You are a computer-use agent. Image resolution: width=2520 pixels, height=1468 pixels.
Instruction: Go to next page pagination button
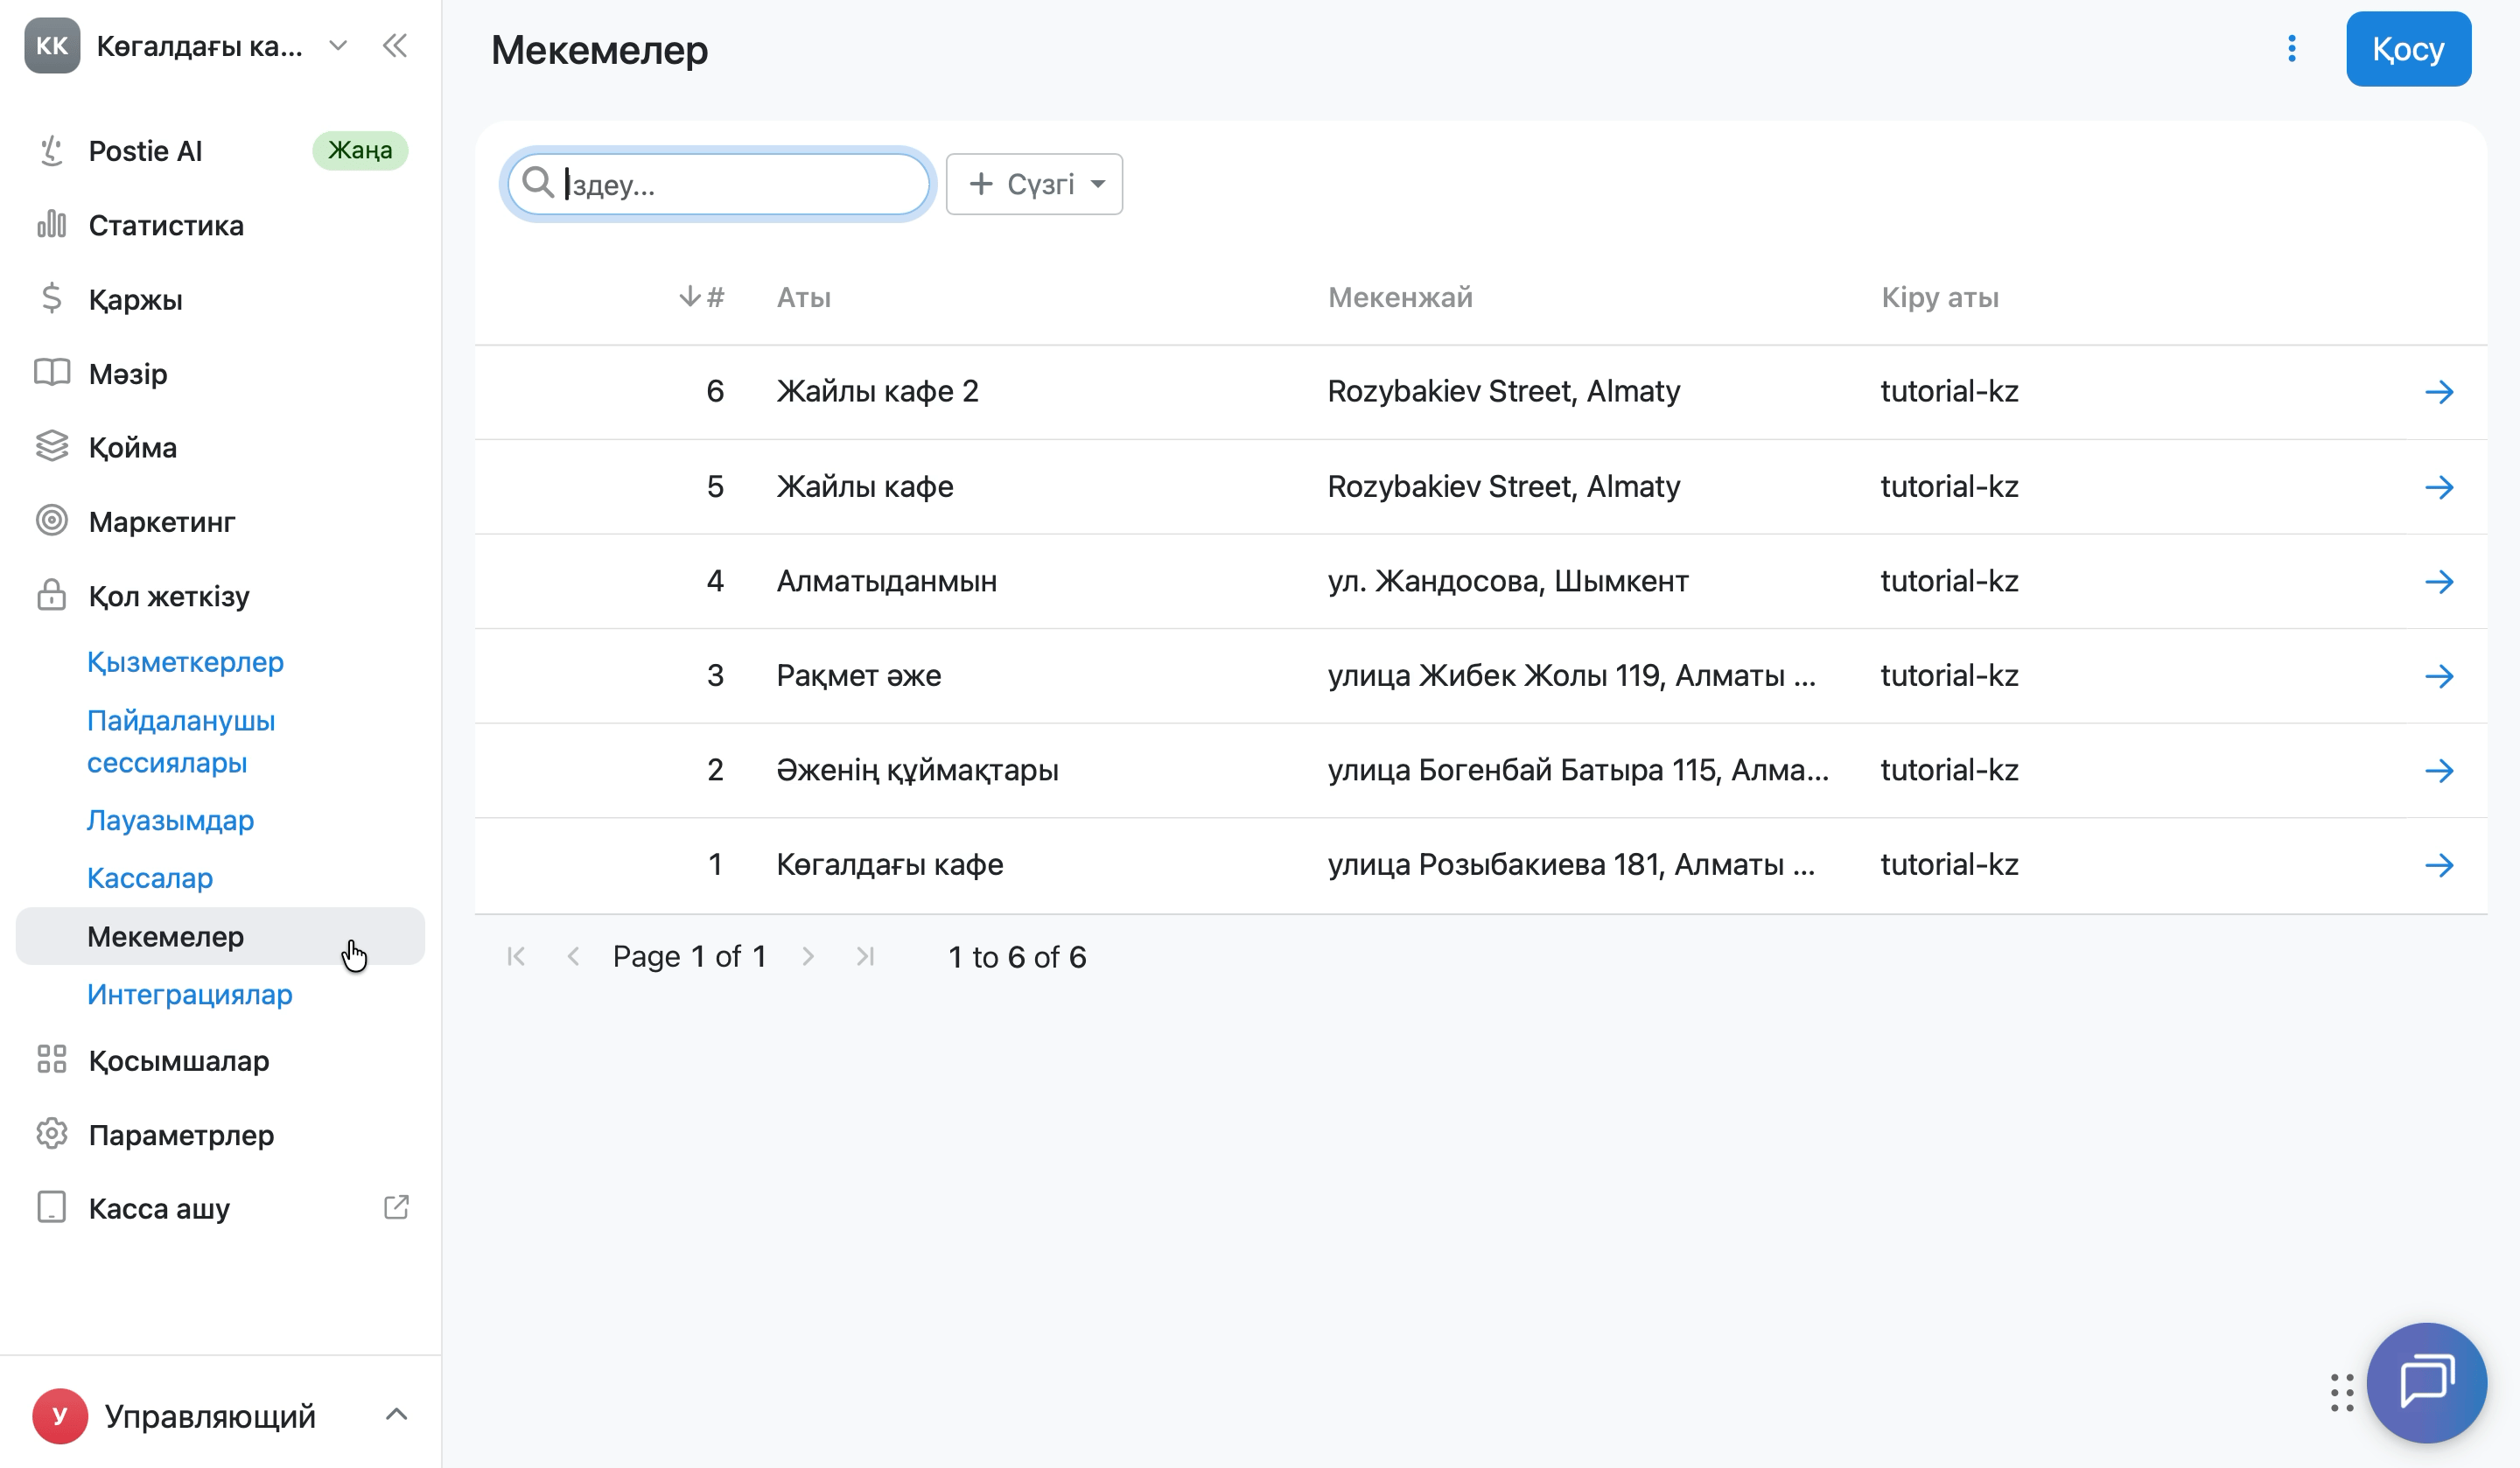click(x=808, y=957)
